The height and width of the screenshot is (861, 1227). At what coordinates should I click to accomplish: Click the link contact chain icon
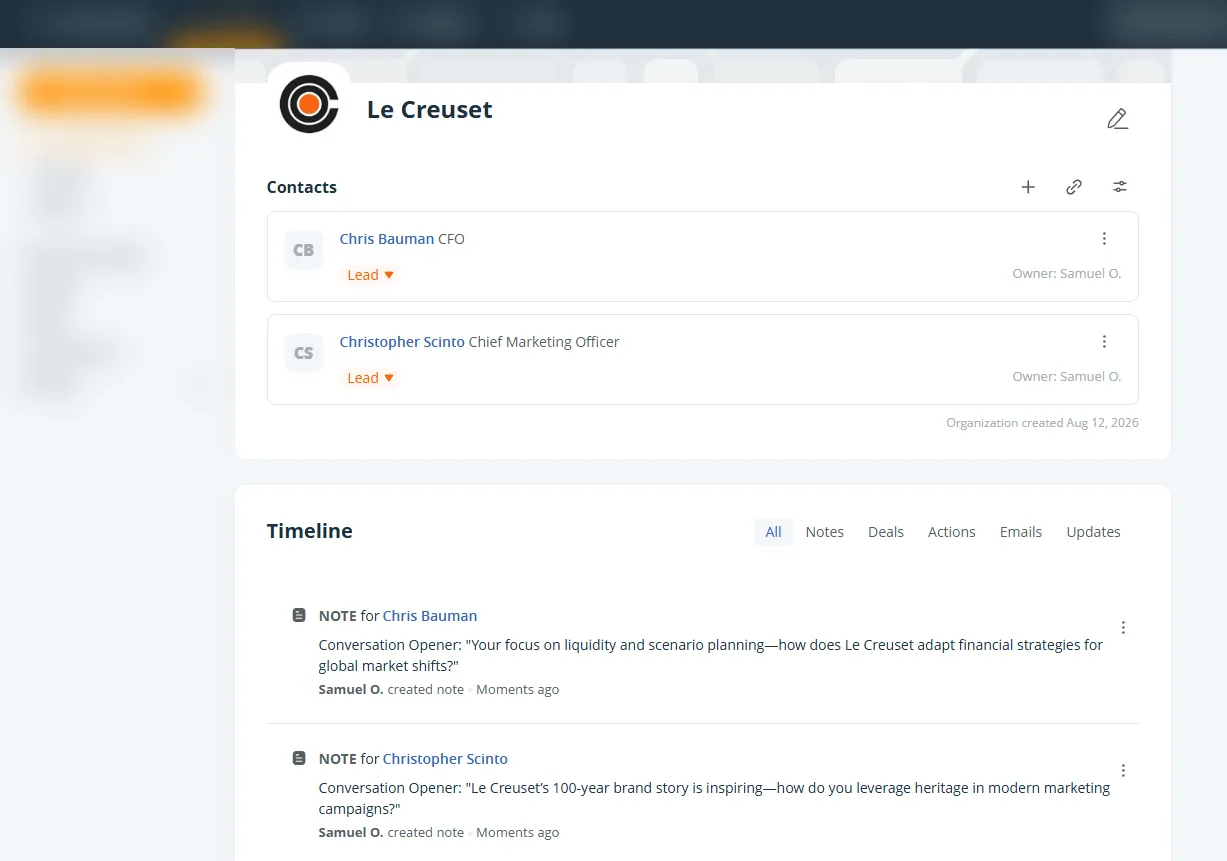coord(1074,187)
